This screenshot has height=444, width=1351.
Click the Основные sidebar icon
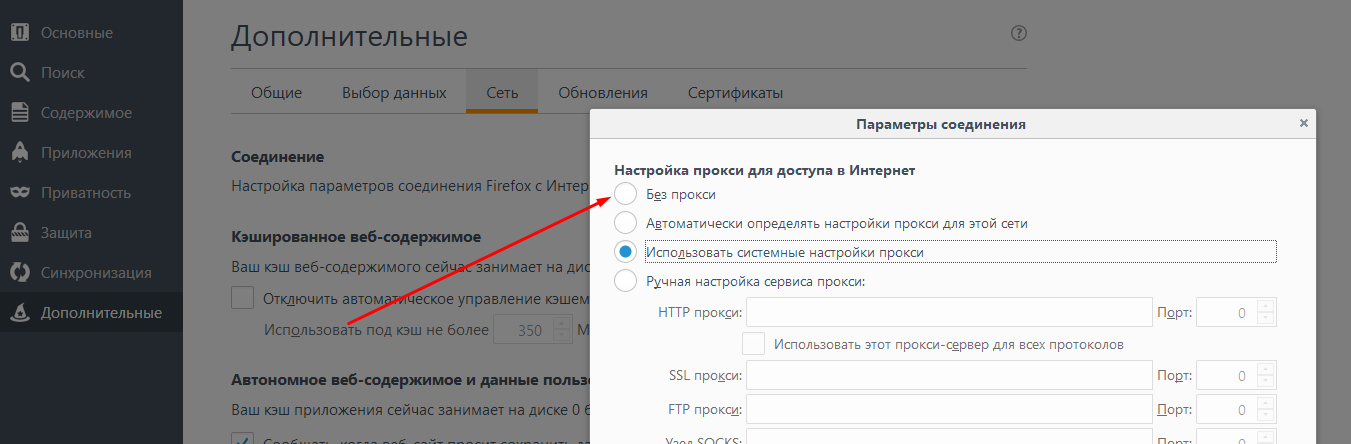click(19, 33)
